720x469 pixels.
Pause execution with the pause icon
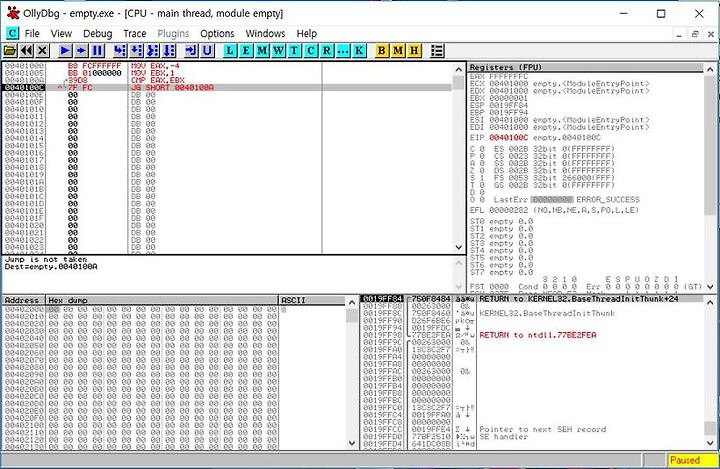click(x=97, y=51)
